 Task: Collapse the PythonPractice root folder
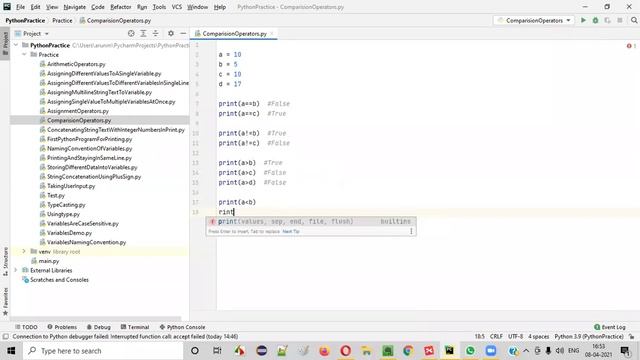point(16,45)
